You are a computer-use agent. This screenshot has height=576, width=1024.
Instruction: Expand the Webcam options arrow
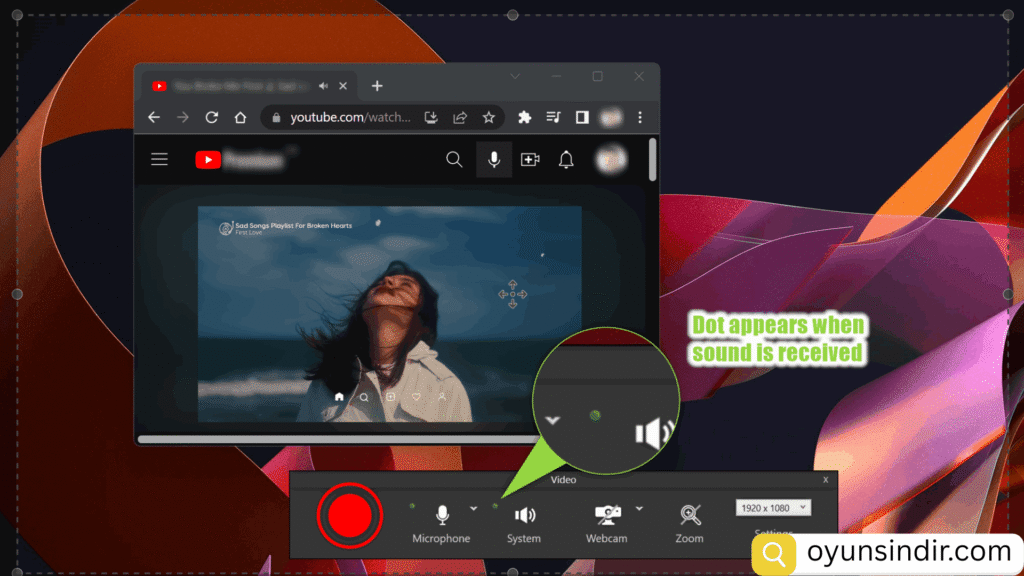(639, 508)
